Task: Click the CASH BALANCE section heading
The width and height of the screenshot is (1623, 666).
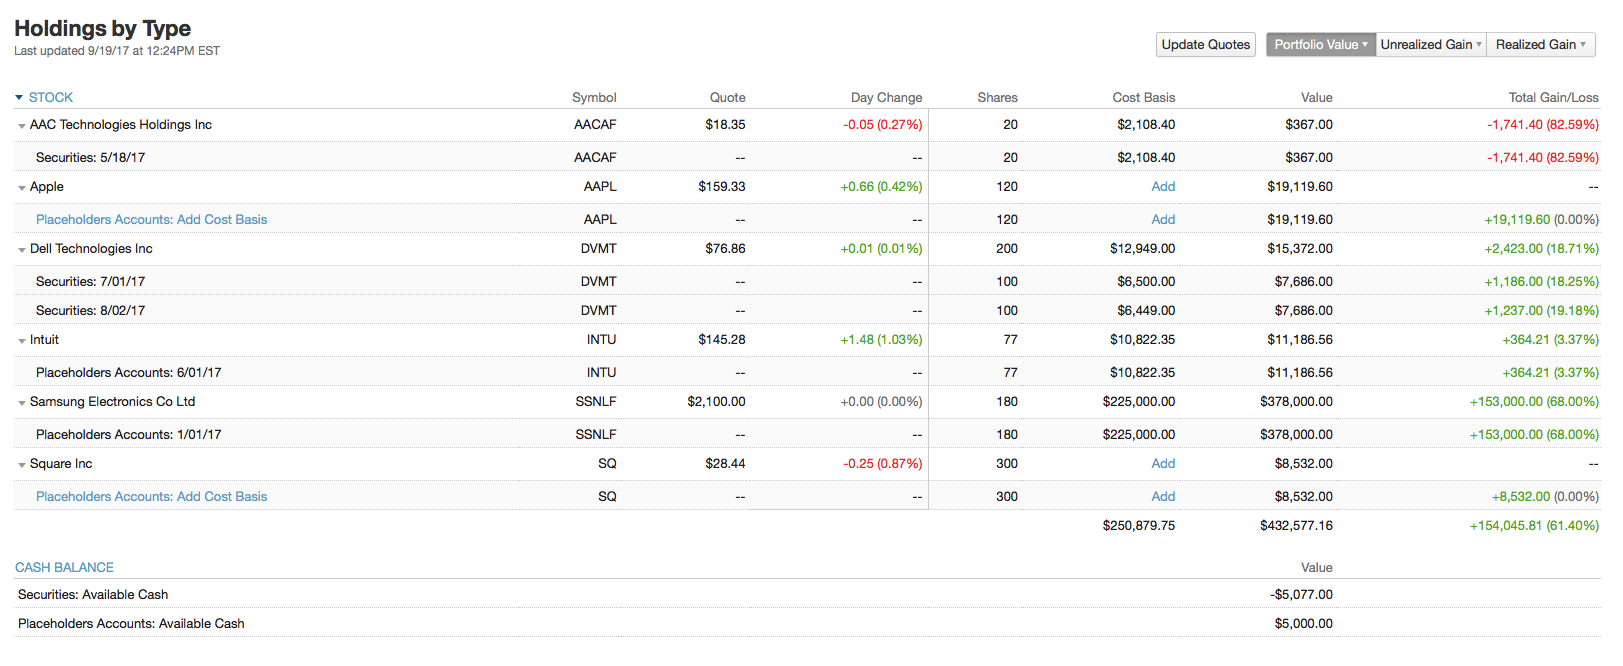Action: click(x=64, y=568)
